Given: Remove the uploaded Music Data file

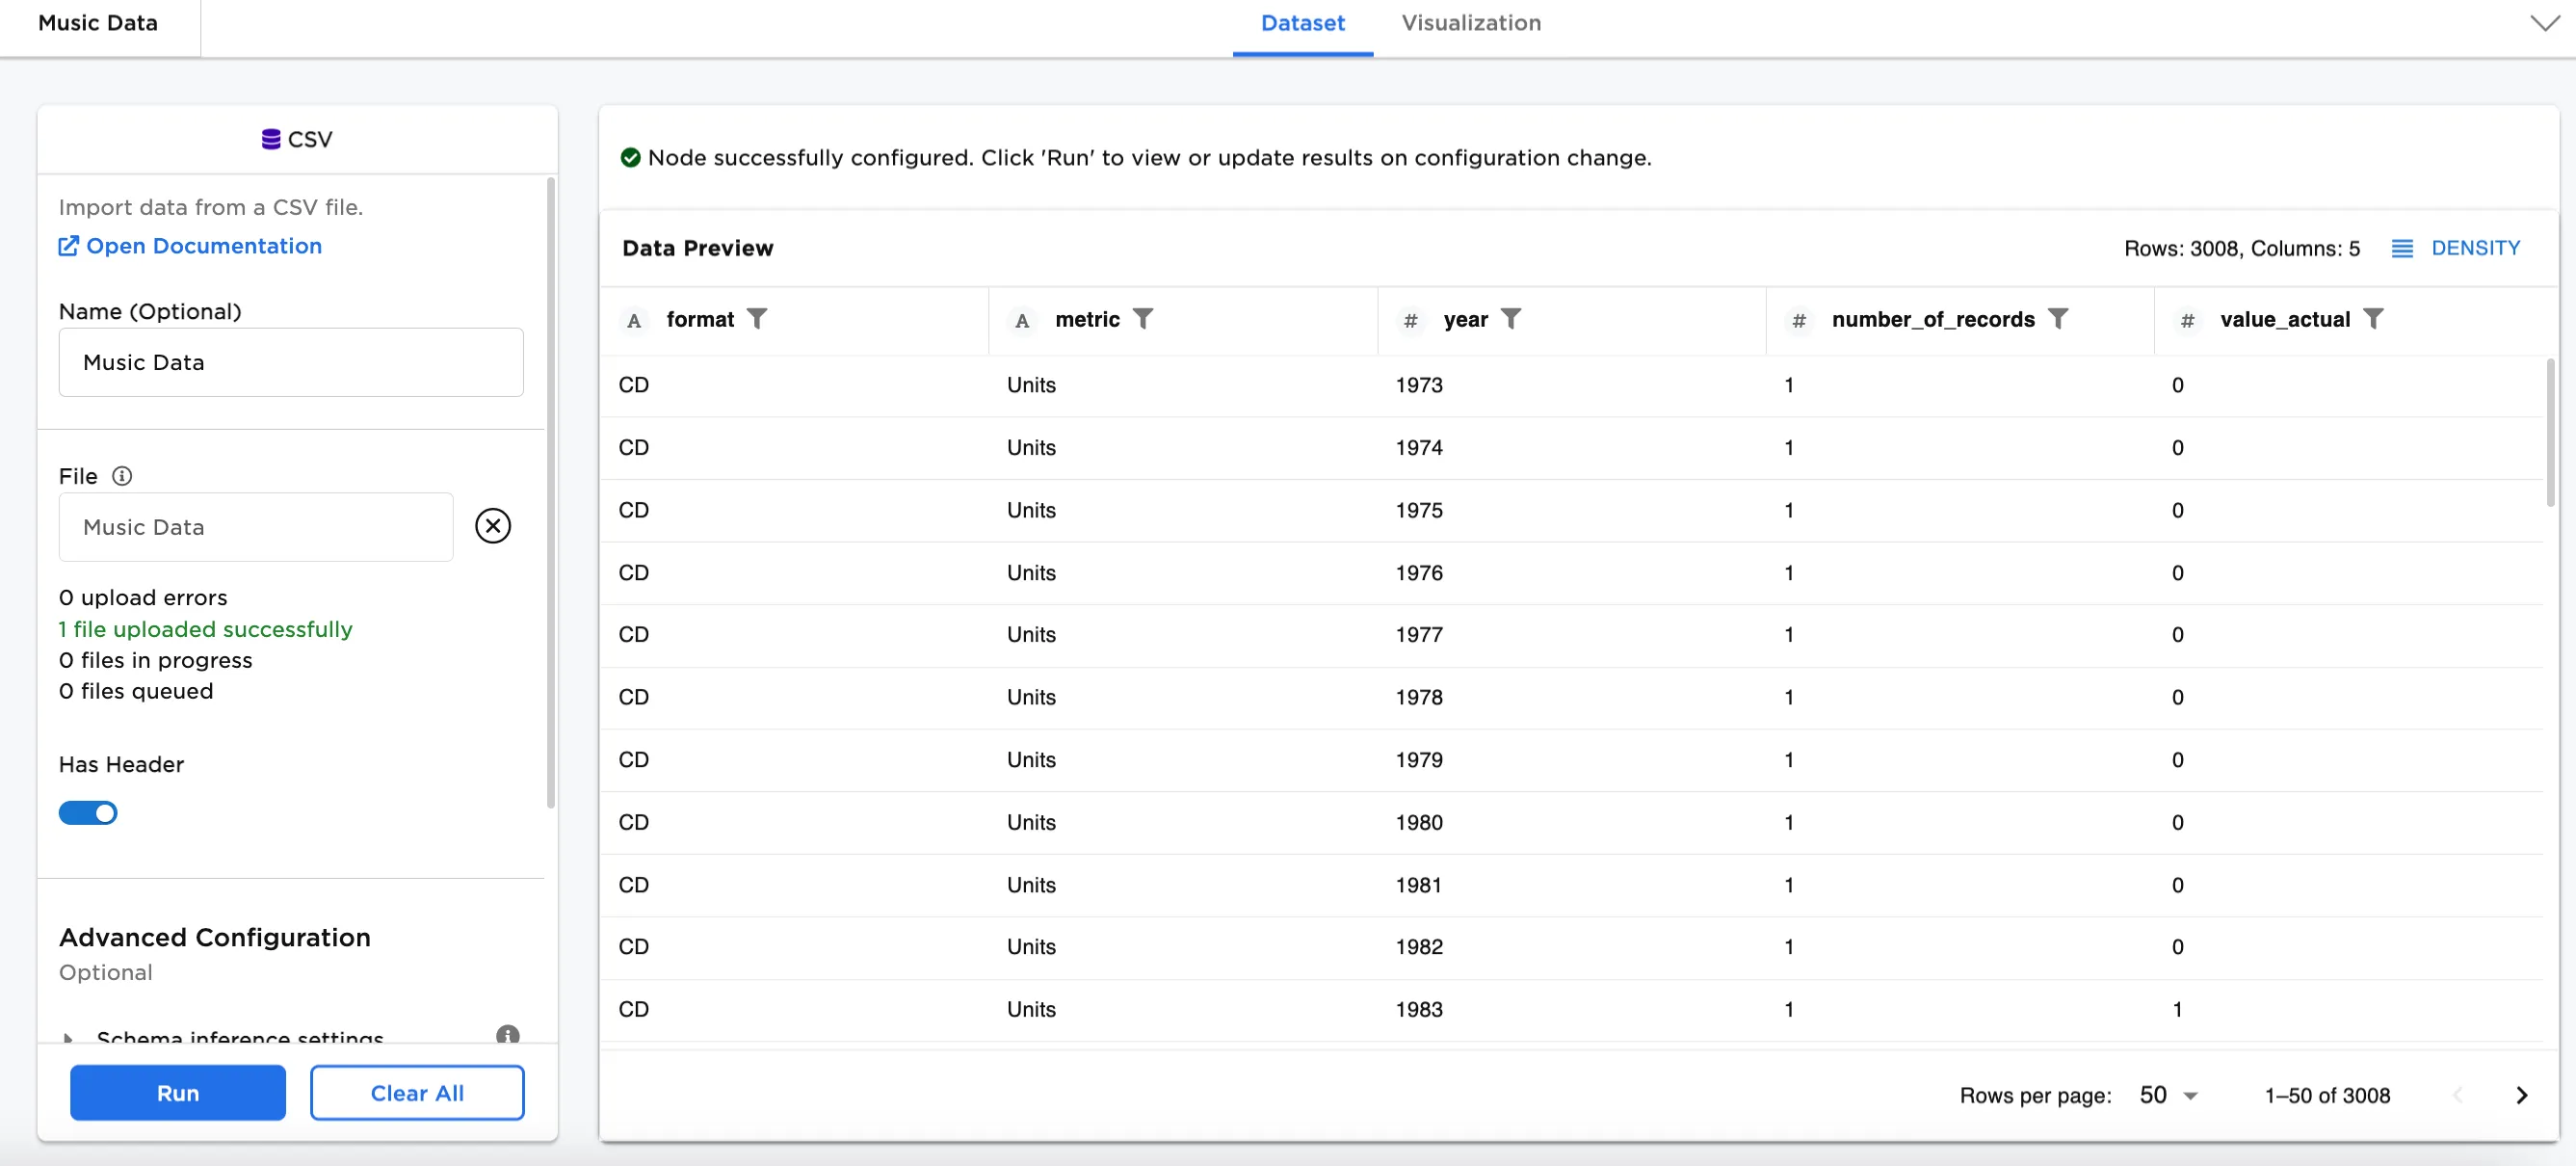Looking at the screenshot, I should tap(492, 525).
